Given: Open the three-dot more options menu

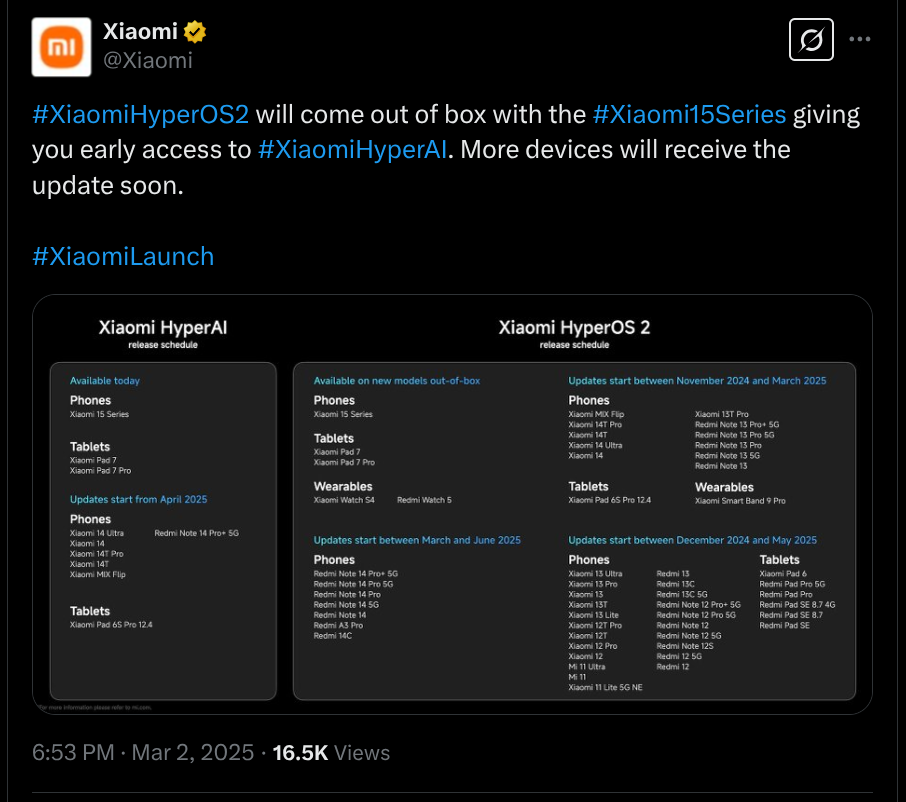Looking at the screenshot, I should (x=860, y=40).
